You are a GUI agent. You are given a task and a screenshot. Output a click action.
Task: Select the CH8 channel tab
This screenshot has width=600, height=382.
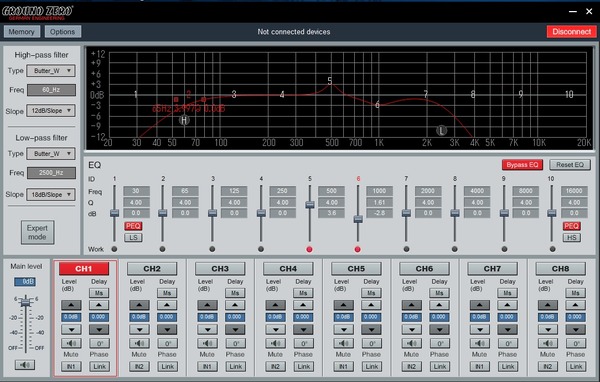click(x=561, y=269)
